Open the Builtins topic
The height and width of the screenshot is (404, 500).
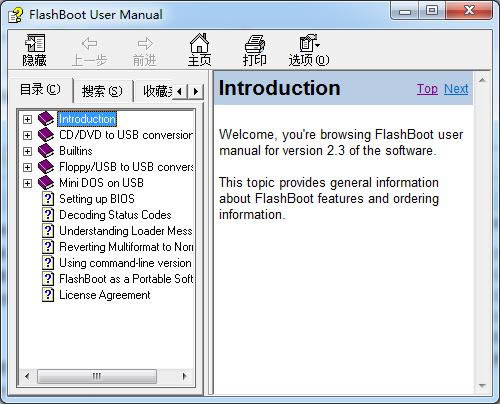tap(76, 151)
